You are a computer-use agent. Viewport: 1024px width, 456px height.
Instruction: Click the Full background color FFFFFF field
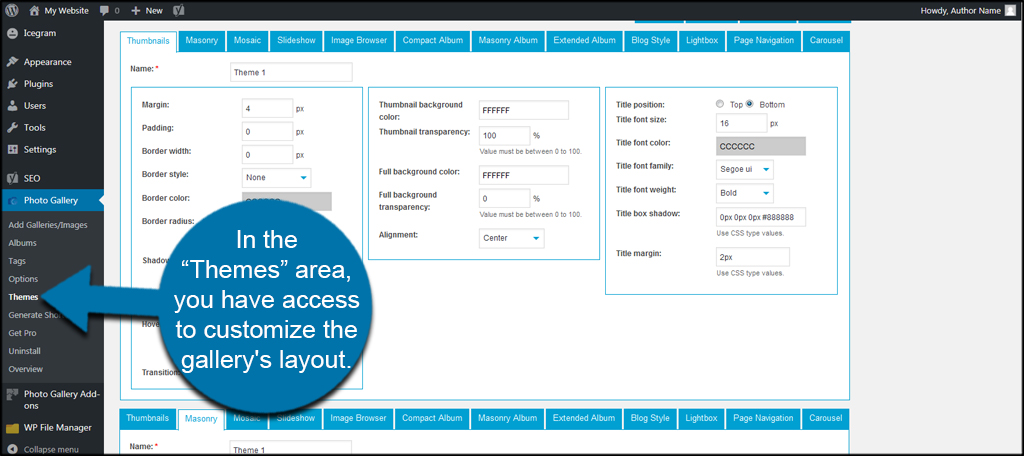[x=524, y=175]
